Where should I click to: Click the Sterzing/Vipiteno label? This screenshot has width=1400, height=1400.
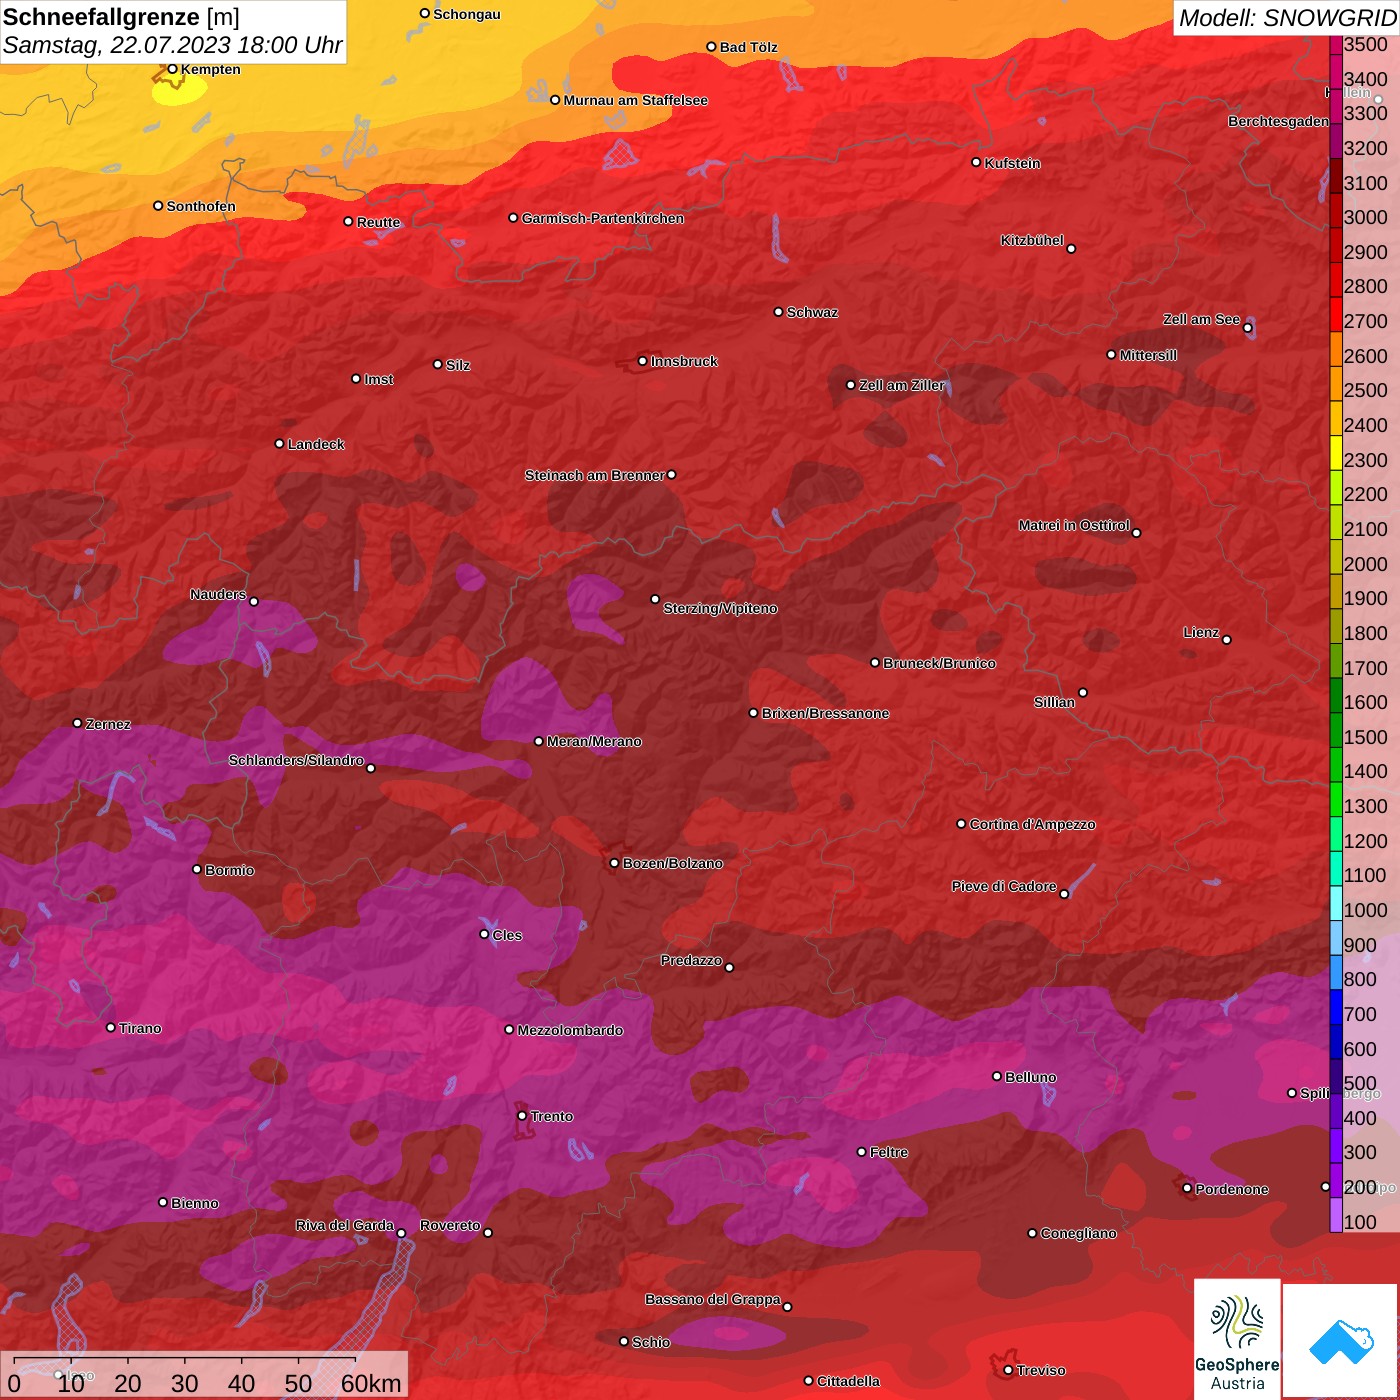(x=720, y=608)
